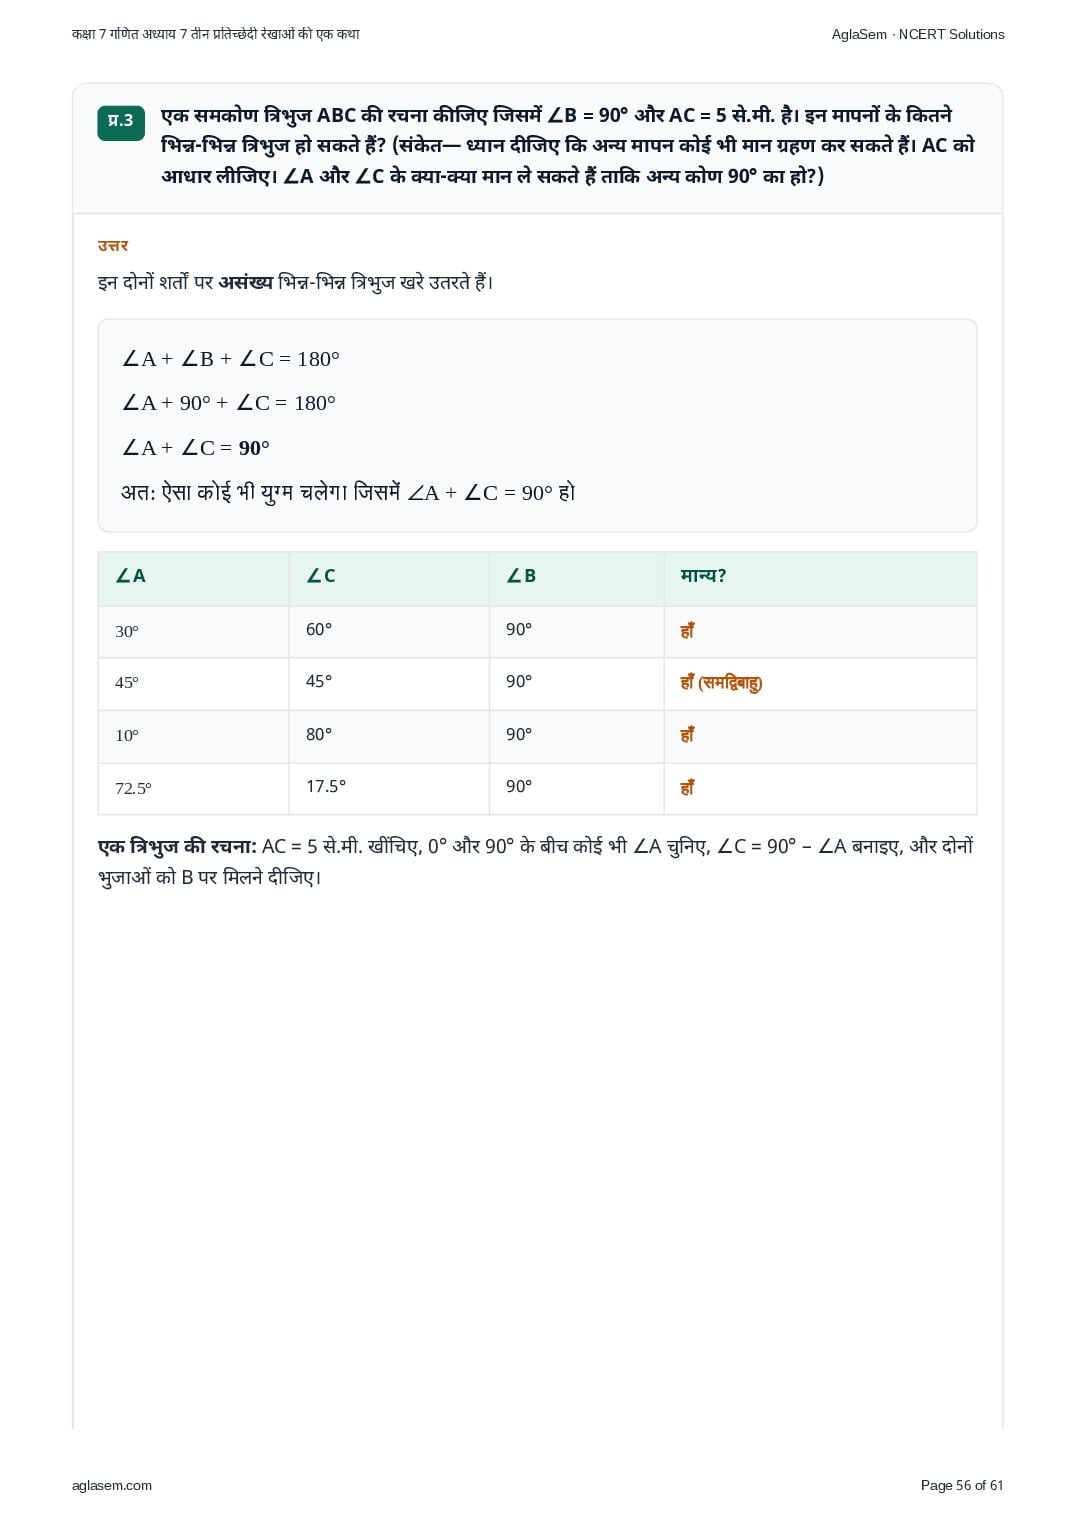The height and width of the screenshot is (1522, 1076).
Task: Click the first equation ∠A + ∠B + ∠C = 180°
Action: point(231,359)
